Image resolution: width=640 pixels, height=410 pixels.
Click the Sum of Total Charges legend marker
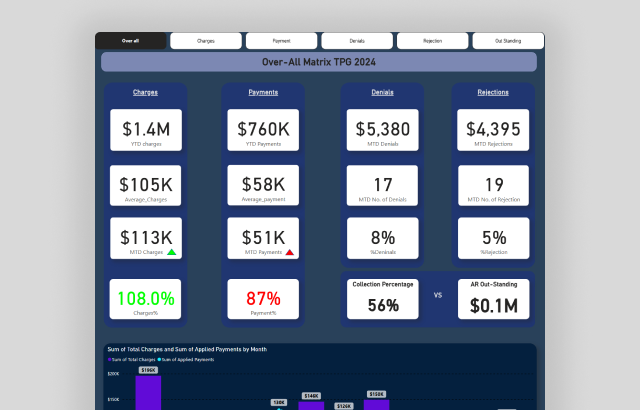[x=107, y=358]
